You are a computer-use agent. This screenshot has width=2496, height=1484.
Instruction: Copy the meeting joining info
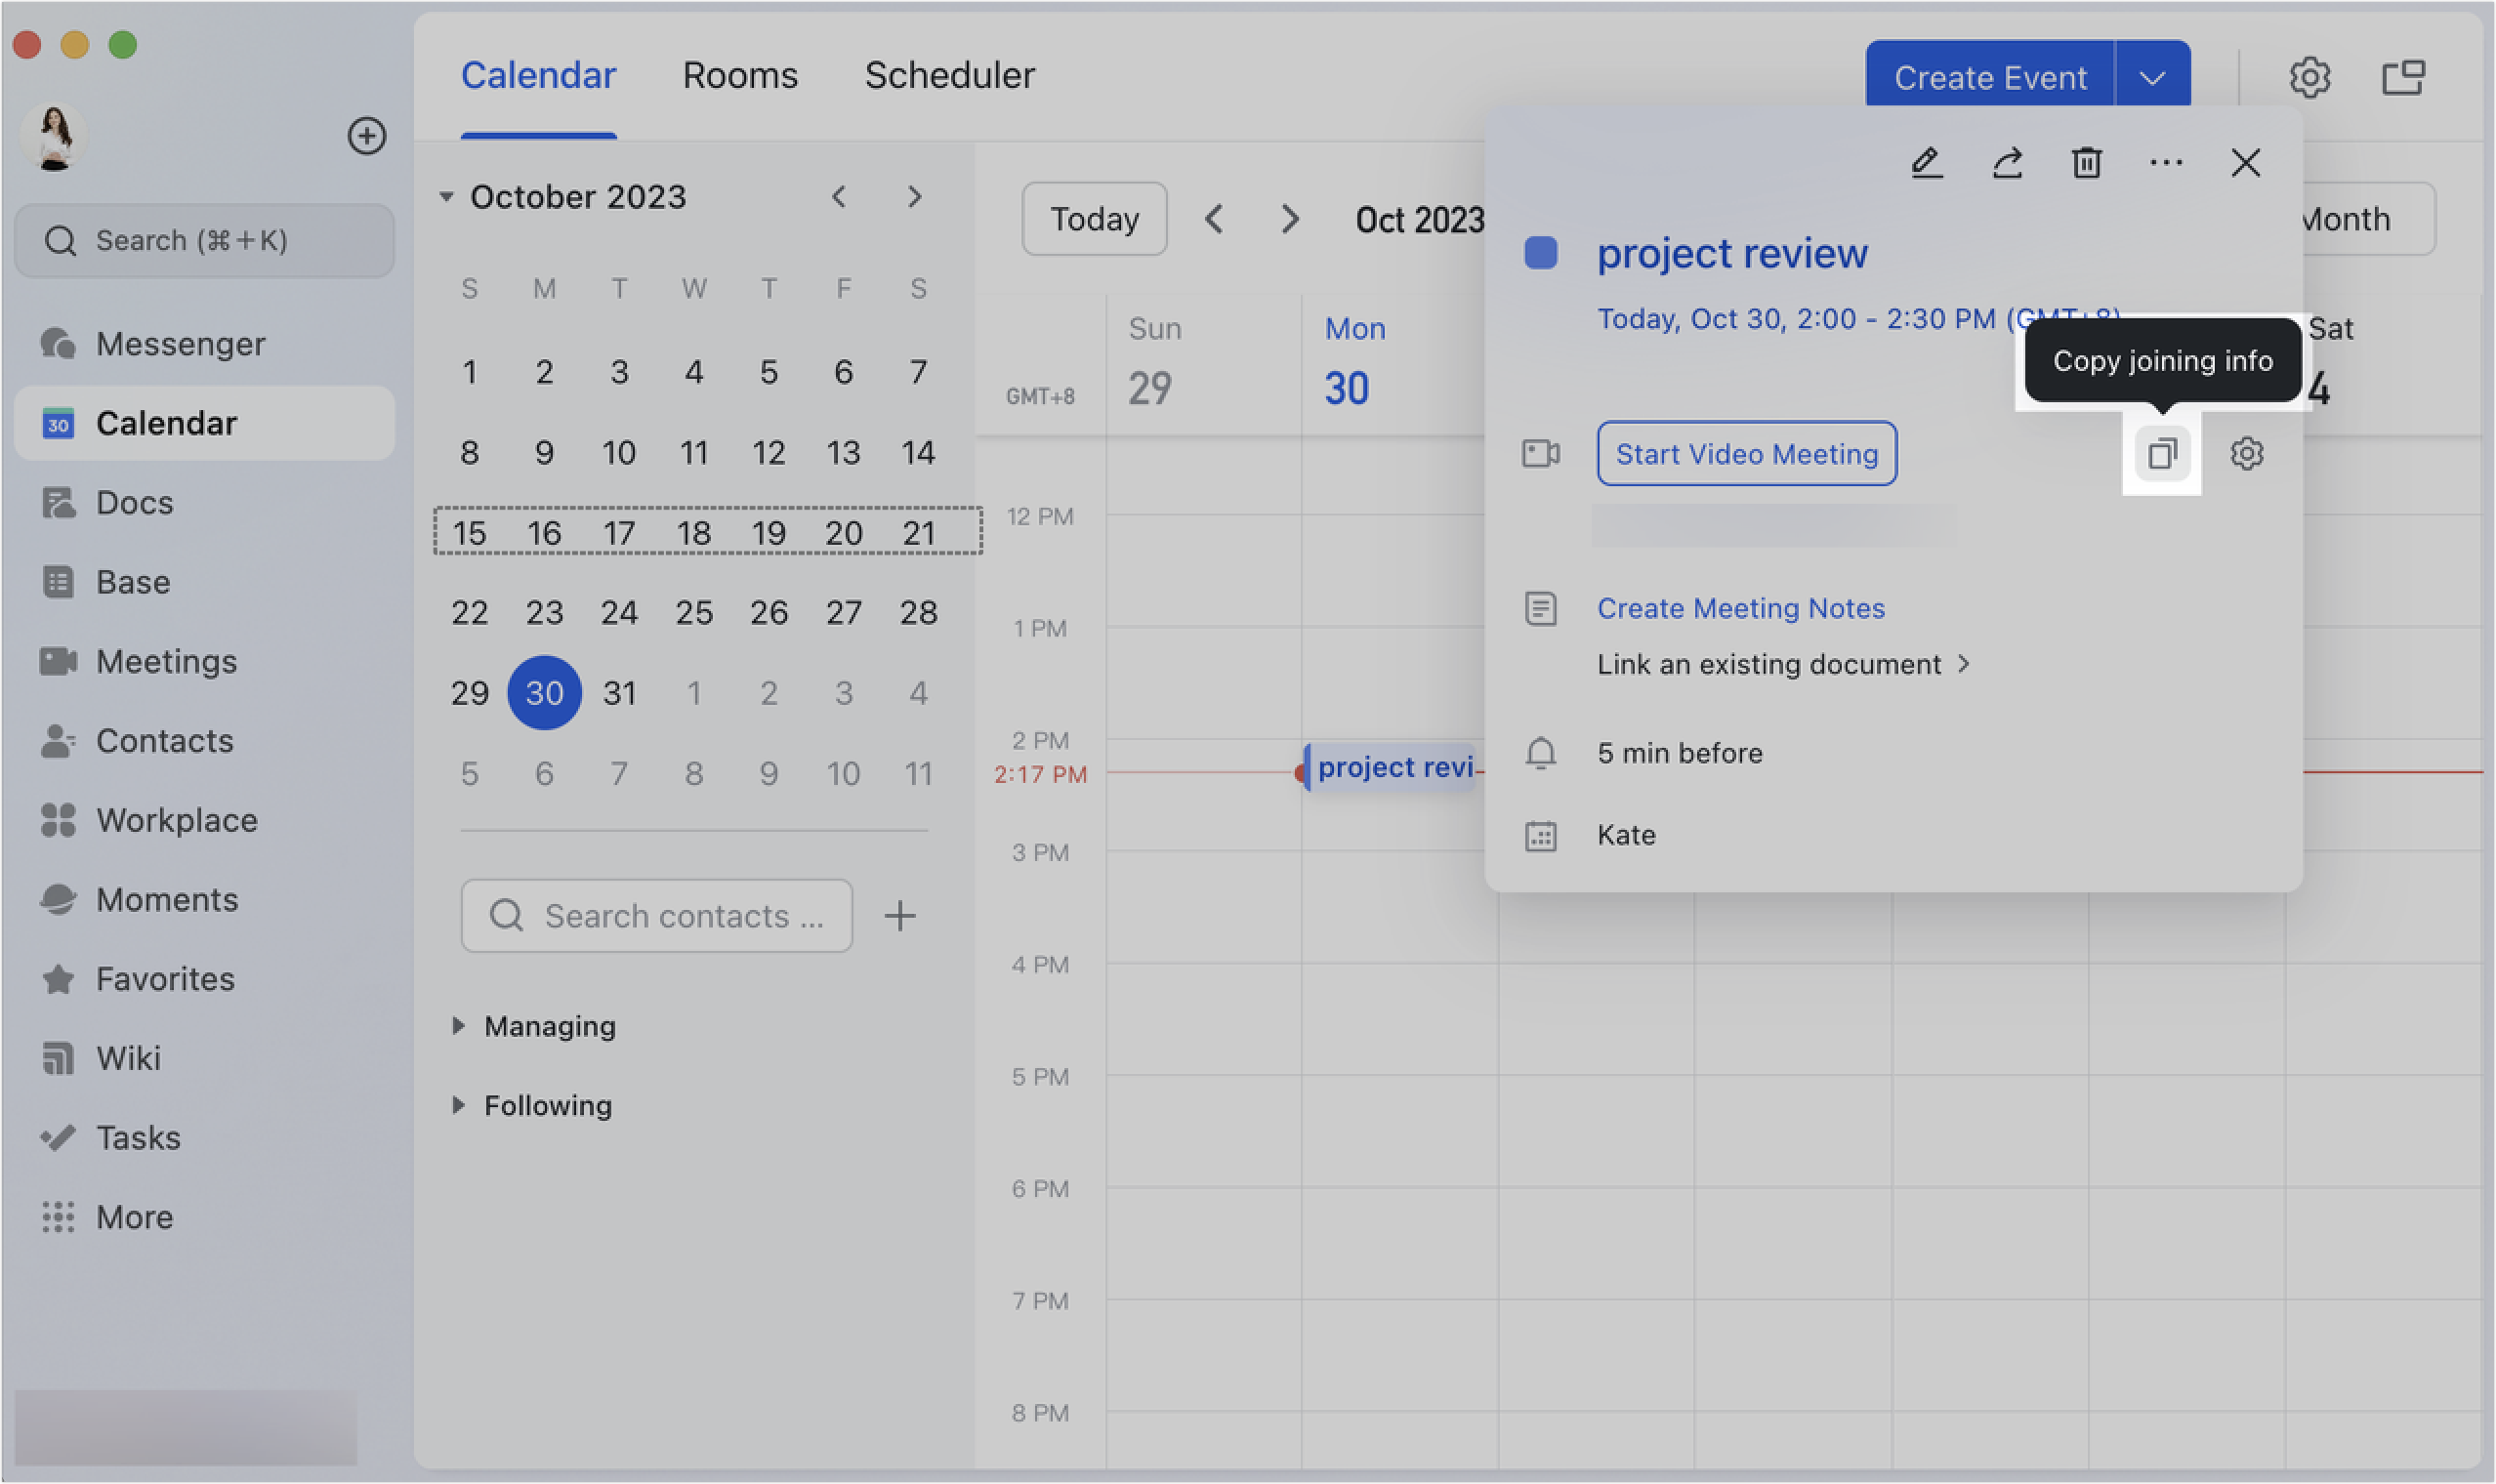click(2162, 453)
